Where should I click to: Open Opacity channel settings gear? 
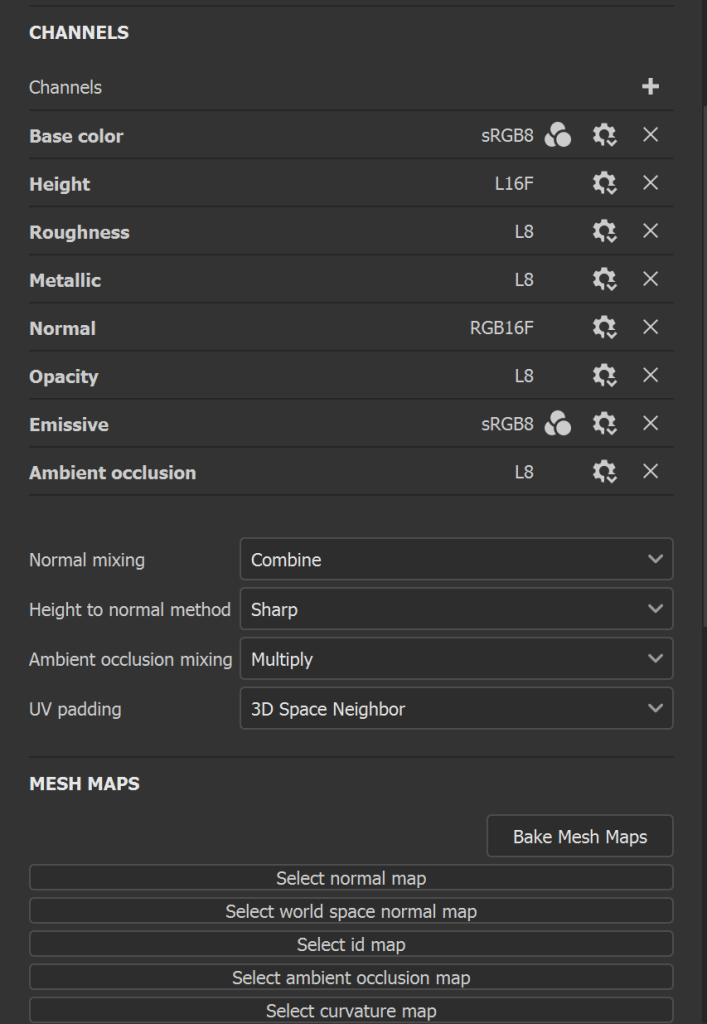coord(604,375)
